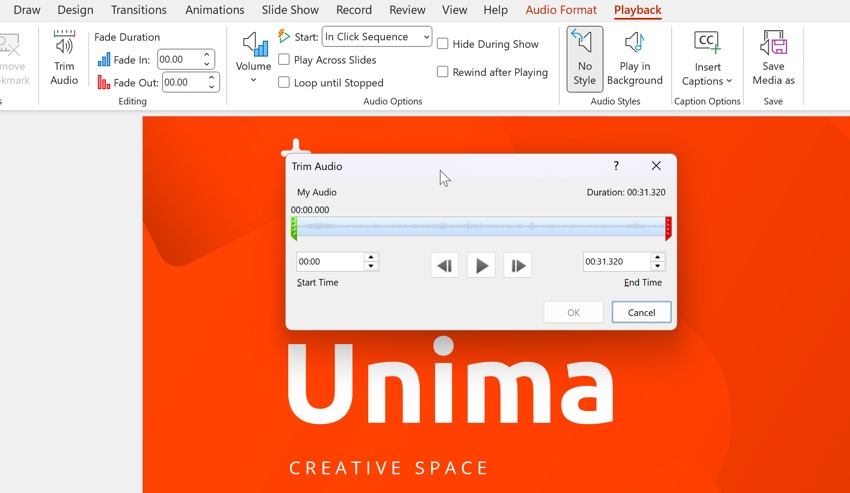Enable Rewind after Playing
850x493 pixels.
point(442,72)
